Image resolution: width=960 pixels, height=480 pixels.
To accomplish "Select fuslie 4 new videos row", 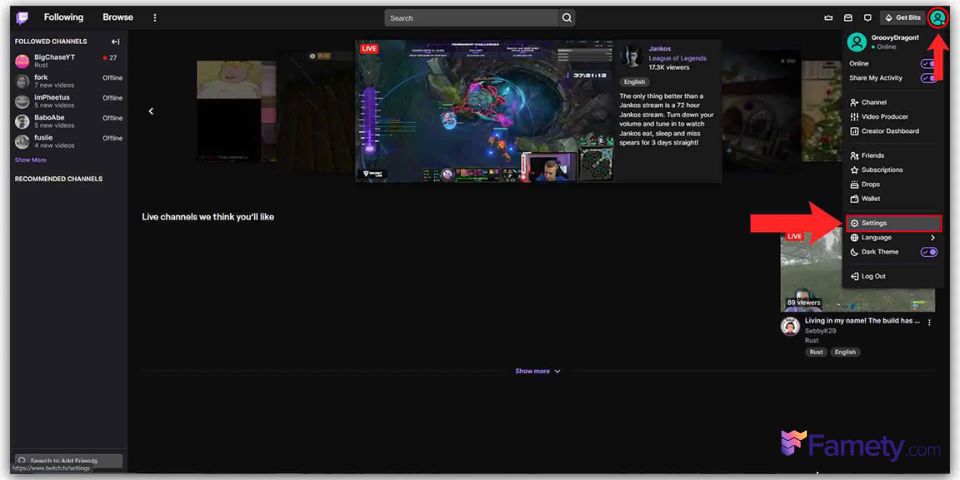I will tap(69, 141).
